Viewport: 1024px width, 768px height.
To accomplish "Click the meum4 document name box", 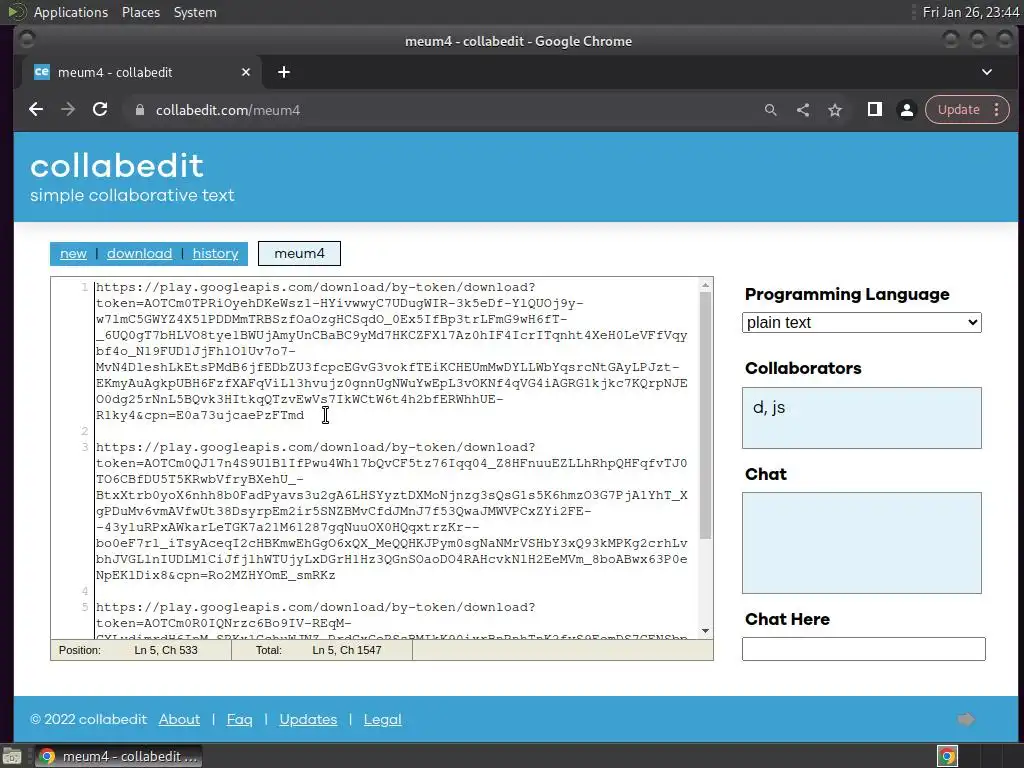I will tap(299, 253).
